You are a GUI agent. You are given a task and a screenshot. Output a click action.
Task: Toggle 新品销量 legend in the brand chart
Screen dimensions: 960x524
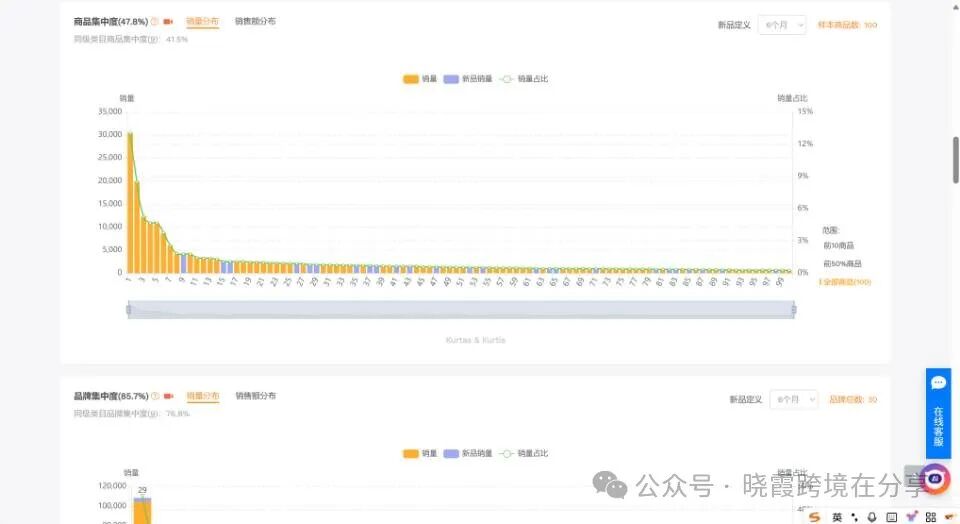(468, 454)
